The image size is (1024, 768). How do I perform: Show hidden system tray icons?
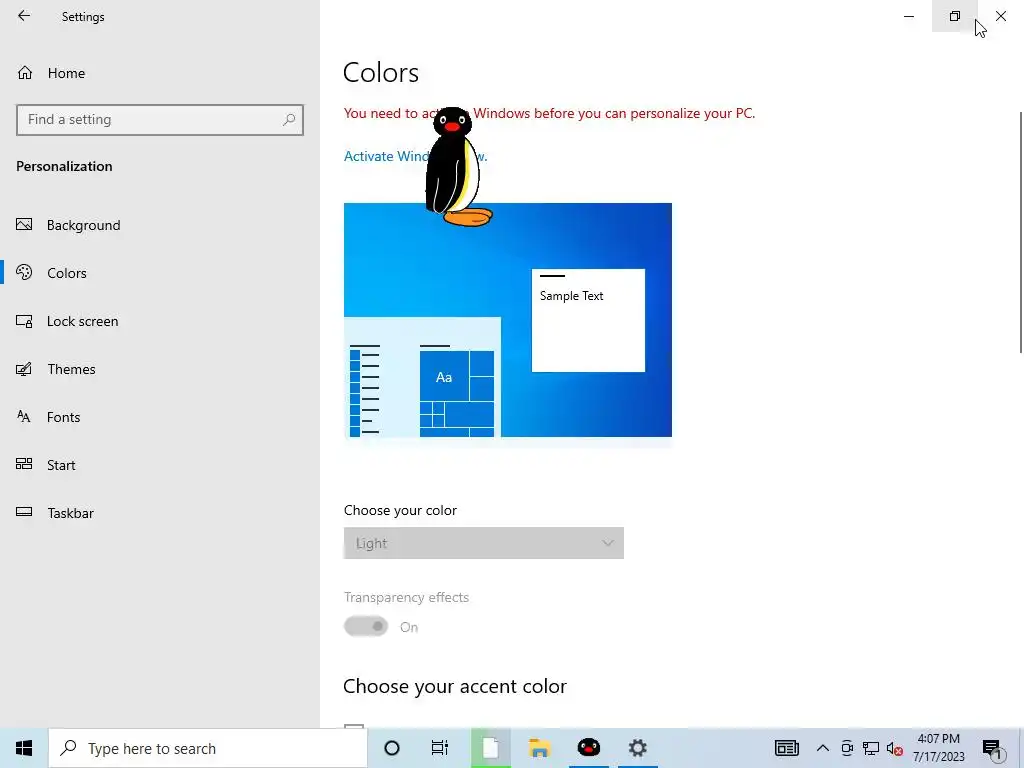point(823,748)
